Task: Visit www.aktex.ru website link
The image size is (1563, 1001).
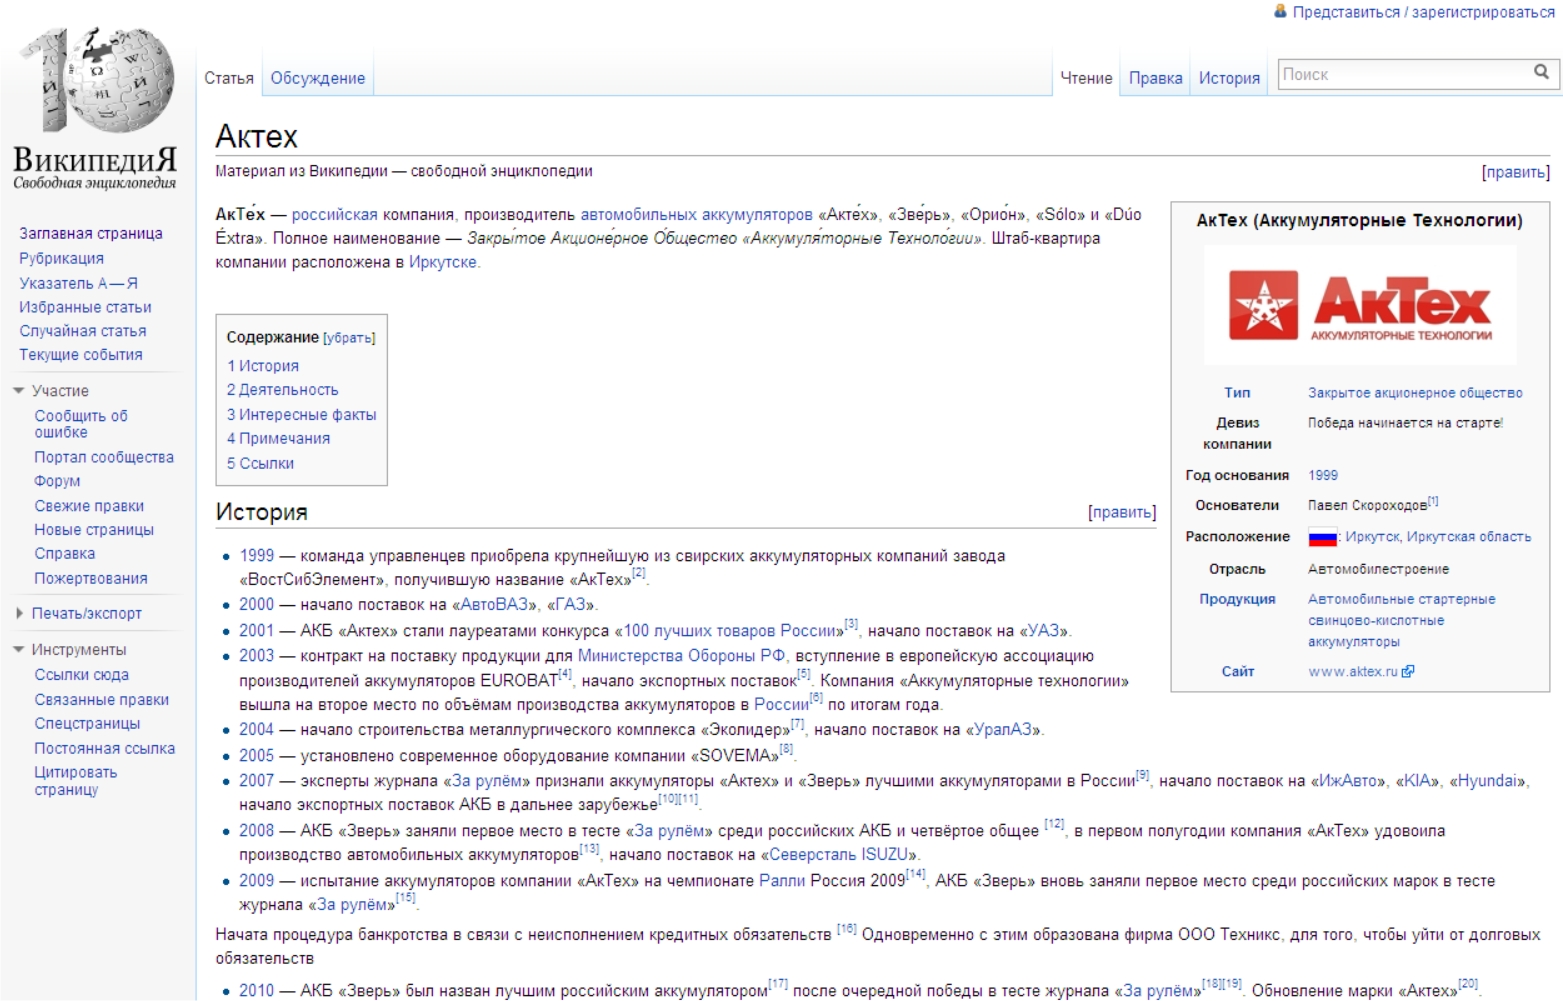Action: coord(1353,672)
